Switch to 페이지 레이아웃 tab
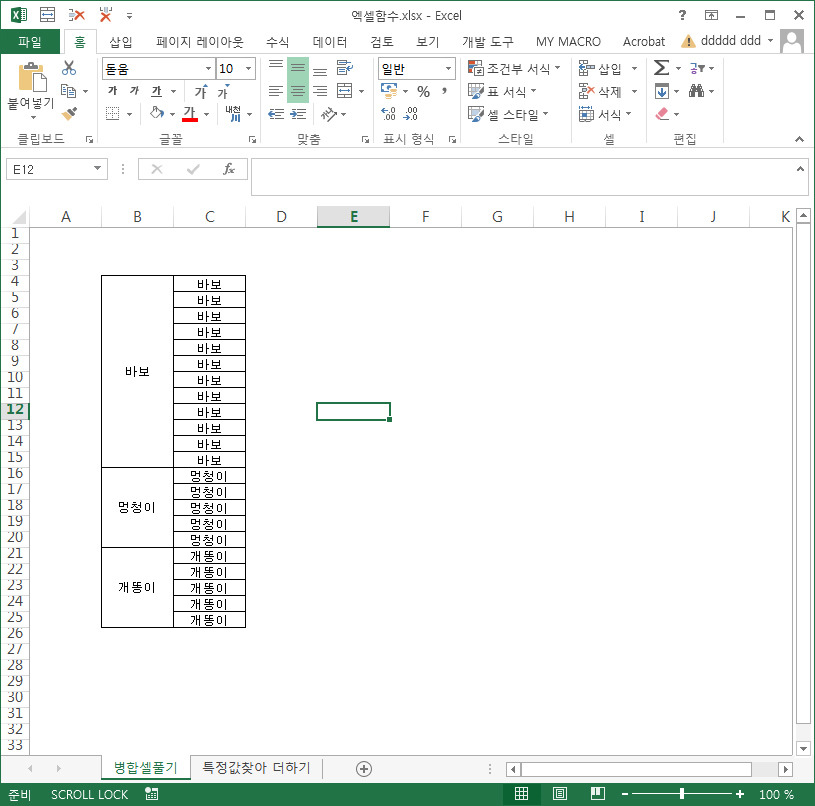This screenshot has width=815, height=806. [200, 42]
